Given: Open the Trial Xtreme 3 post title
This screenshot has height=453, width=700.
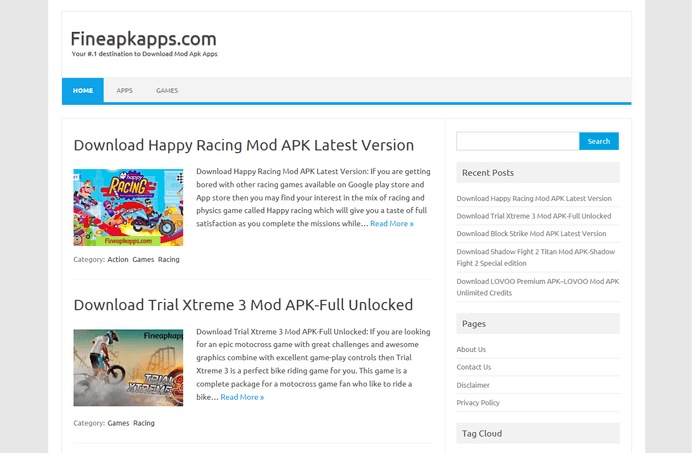Looking at the screenshot, I should tap(243, 304).
